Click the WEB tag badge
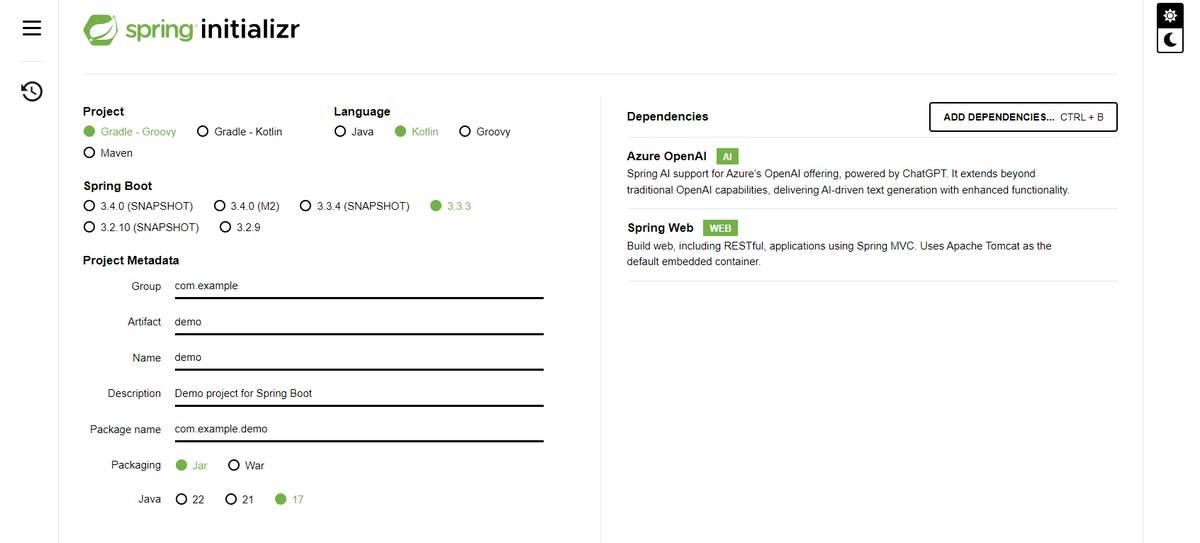Screen dimensions: 1200x543 720,228
